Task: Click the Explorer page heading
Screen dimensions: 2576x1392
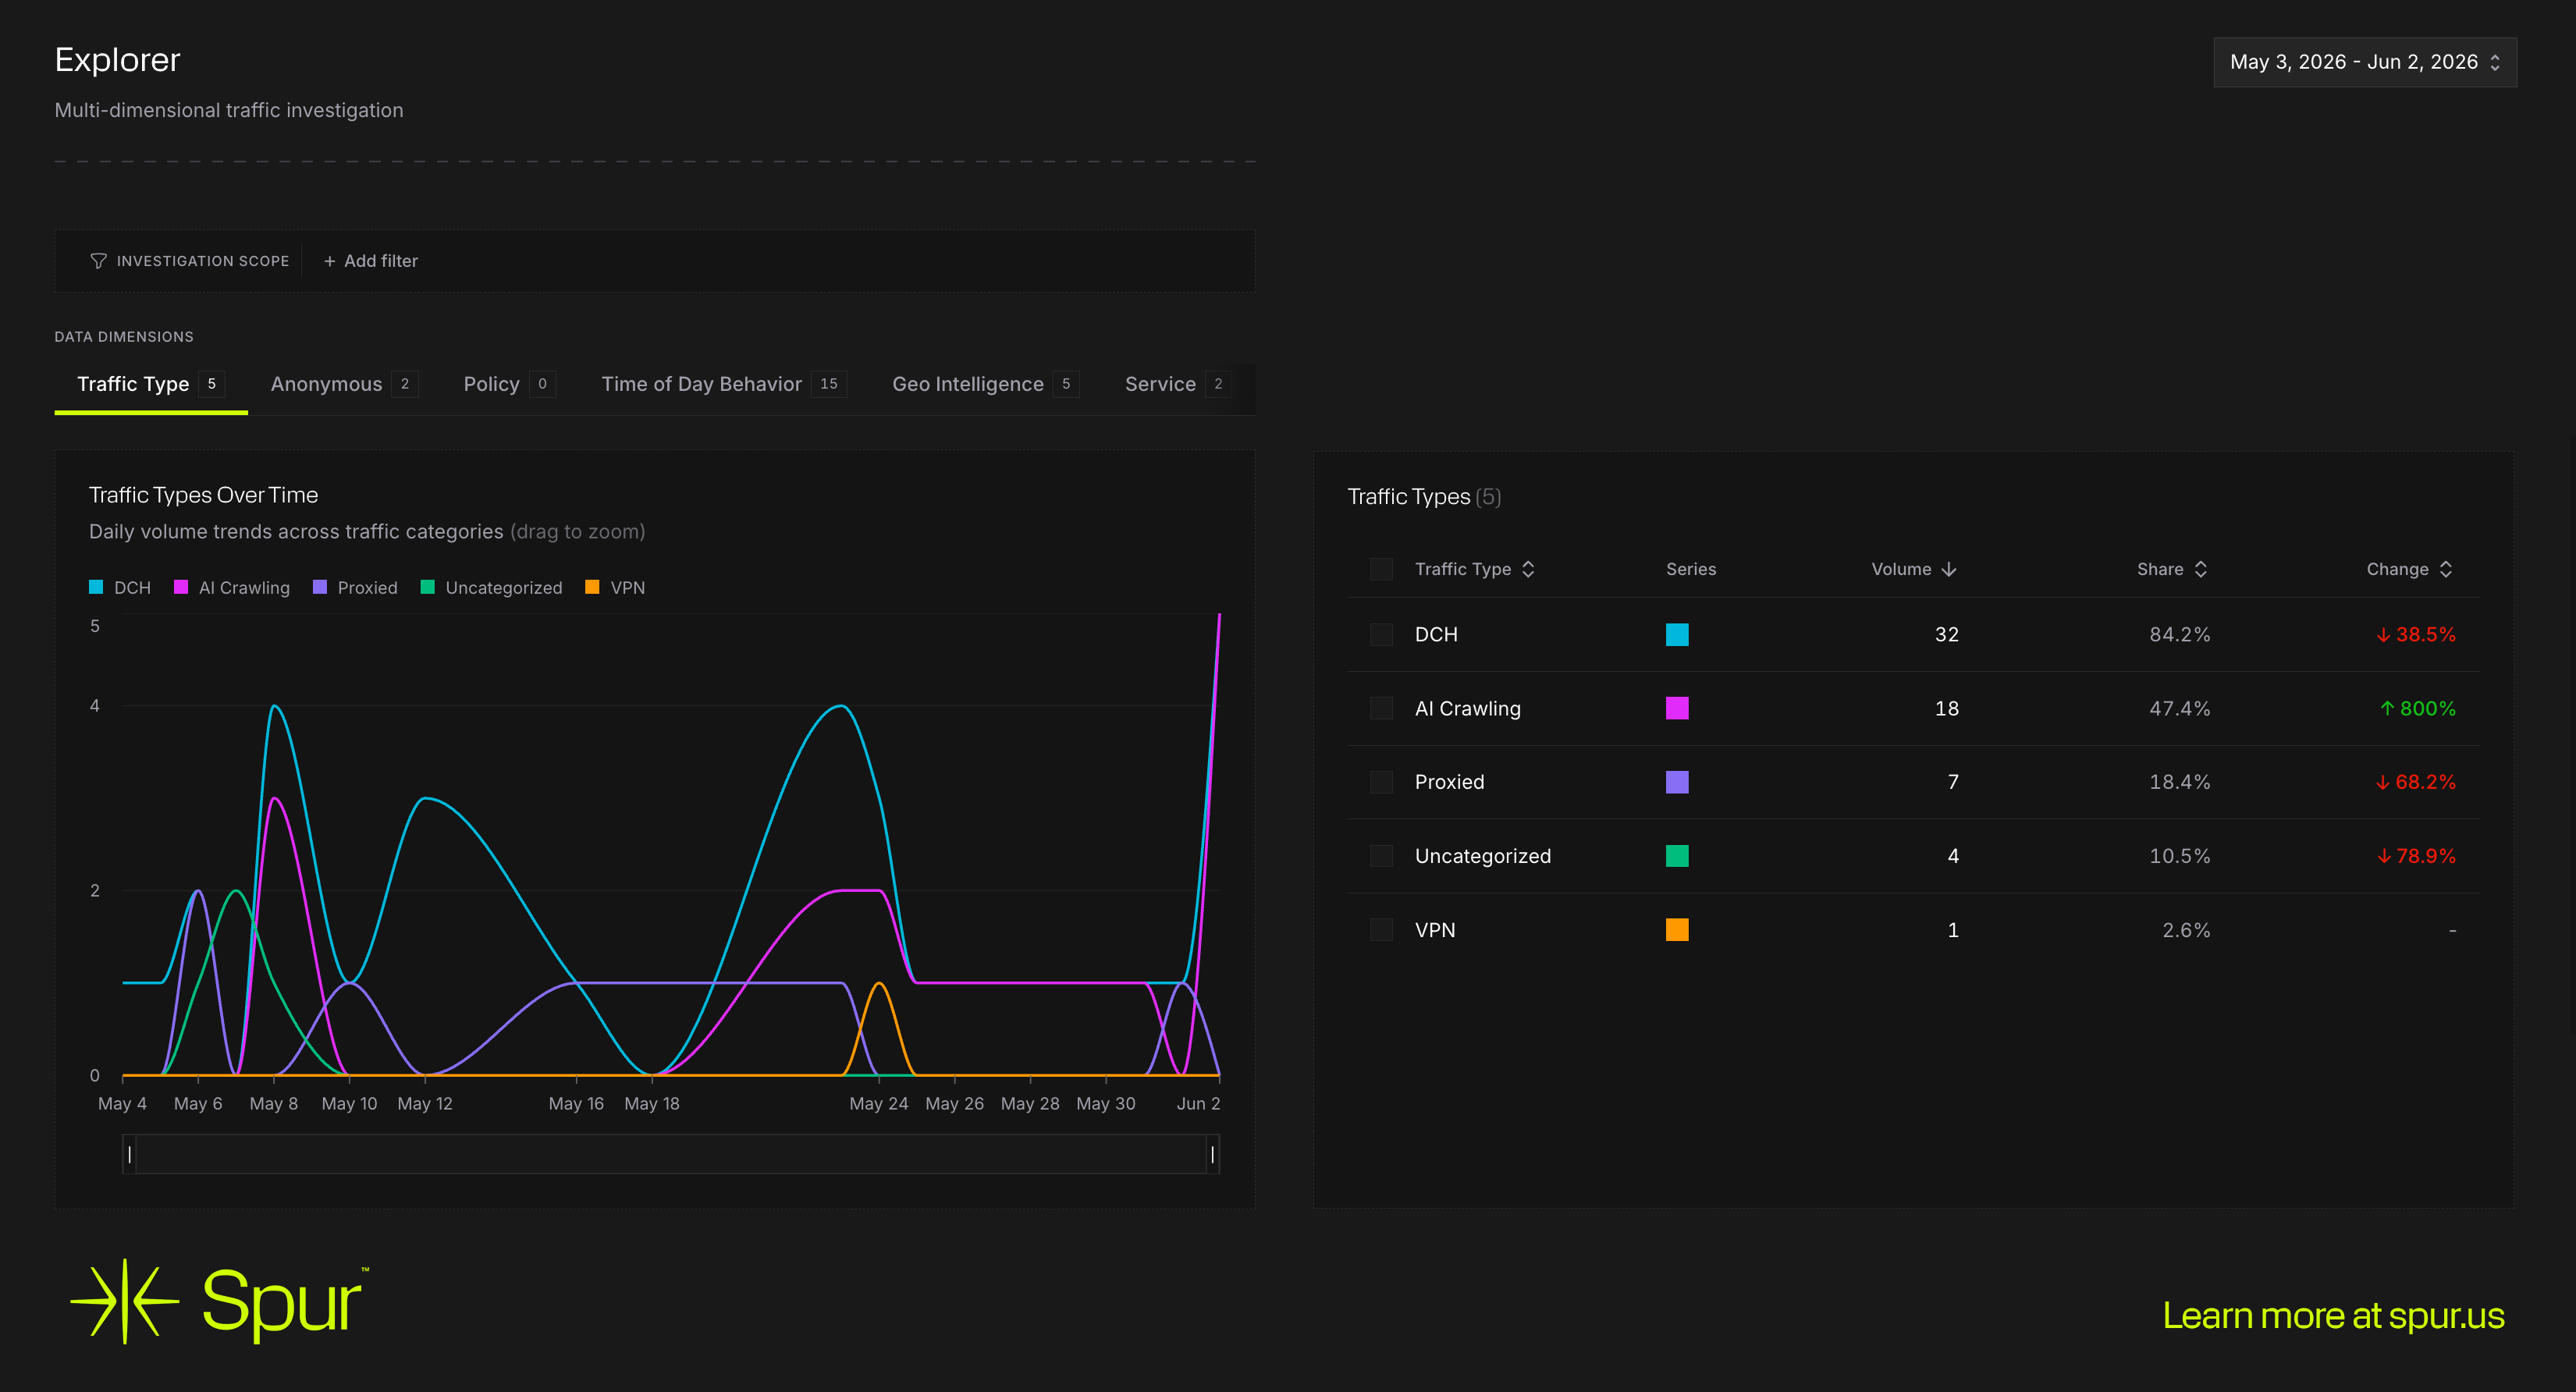Action: point(117,60)
